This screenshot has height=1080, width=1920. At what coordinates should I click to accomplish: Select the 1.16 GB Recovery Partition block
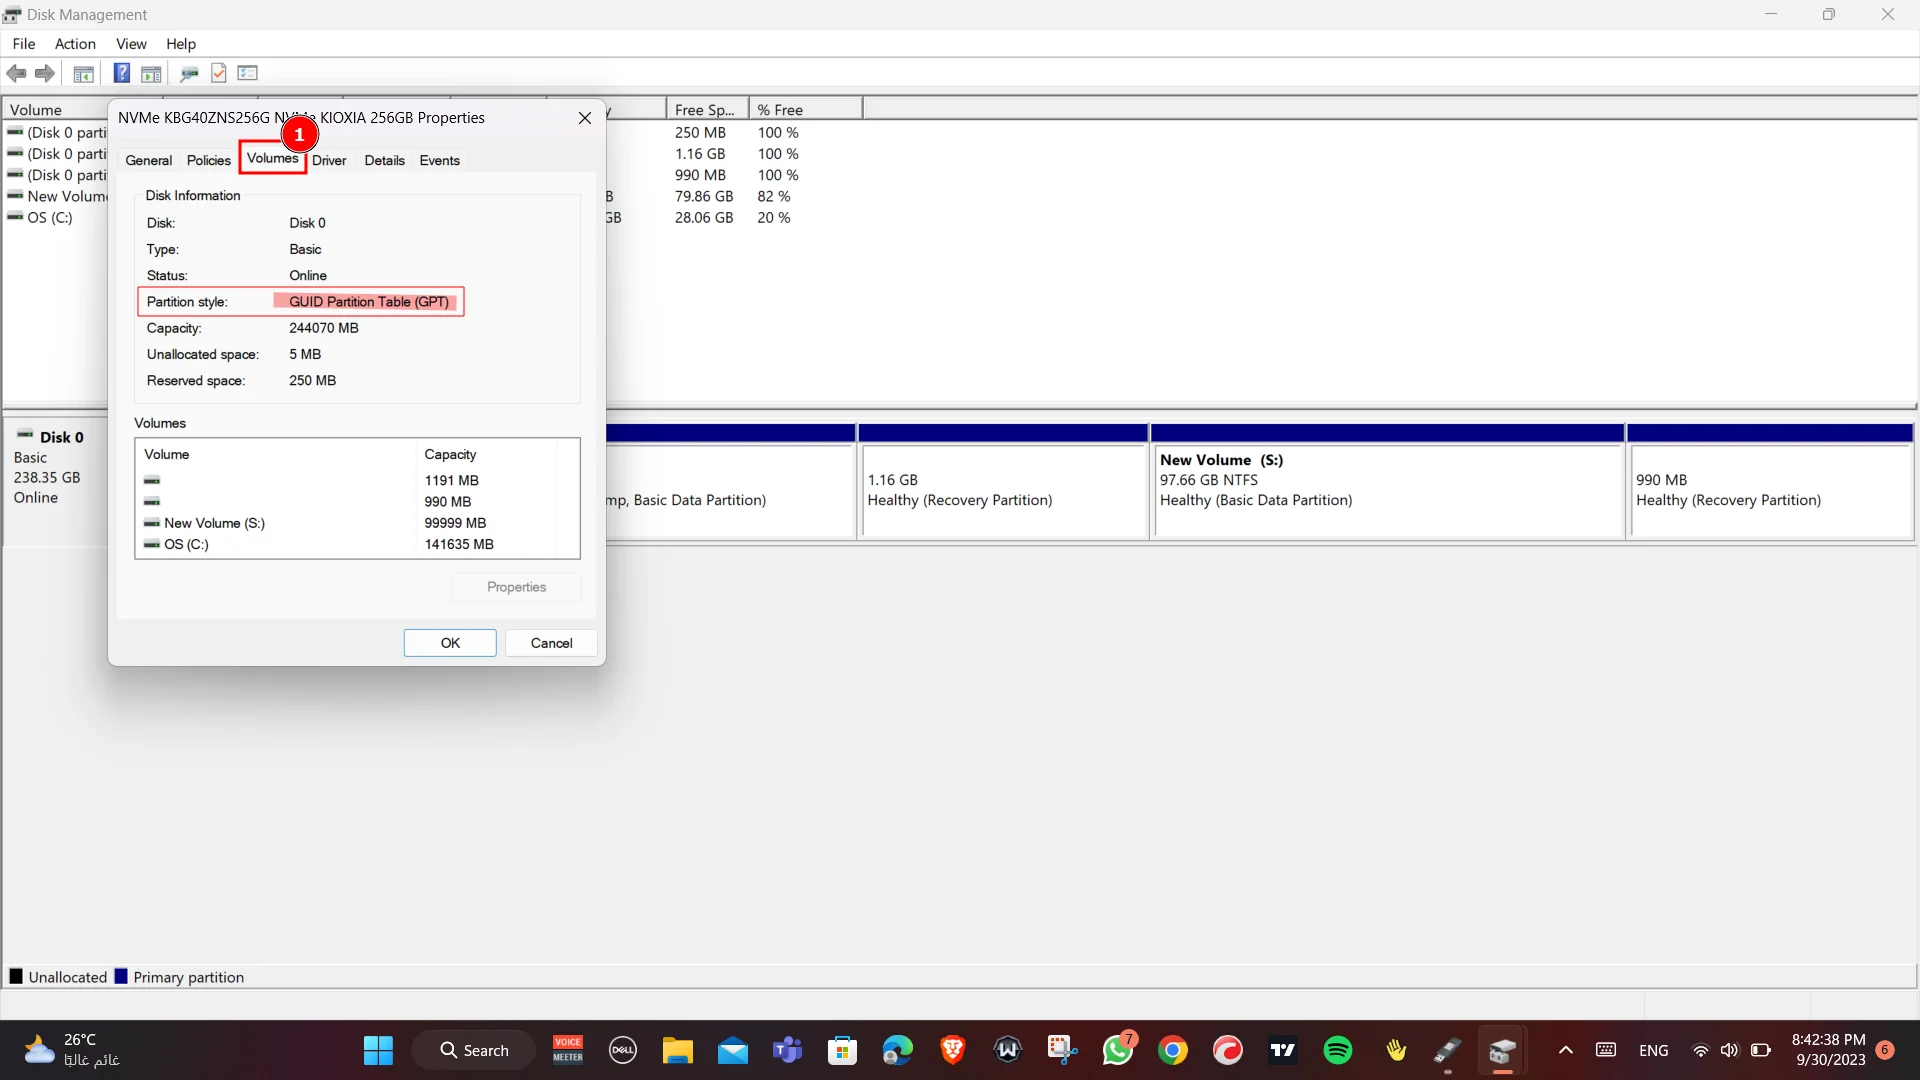click(1003, 481)
